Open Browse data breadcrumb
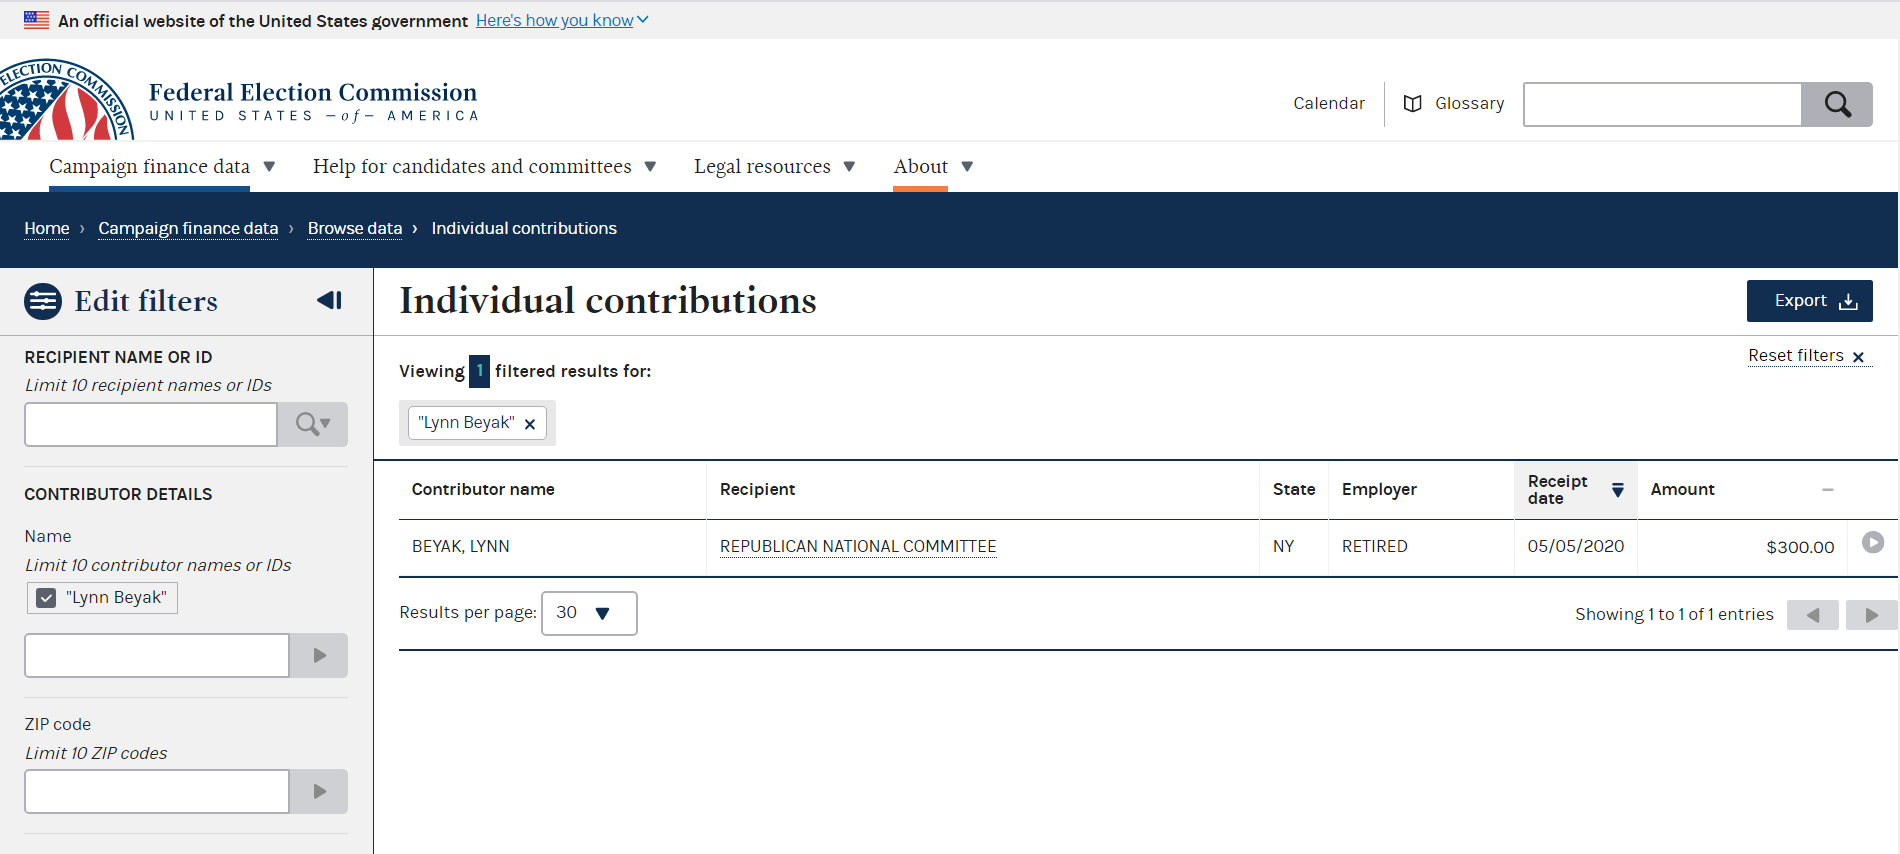Image resolution: width=1900 pixels, height=854 pixels. pyautogui.click(x=355, y=228)
